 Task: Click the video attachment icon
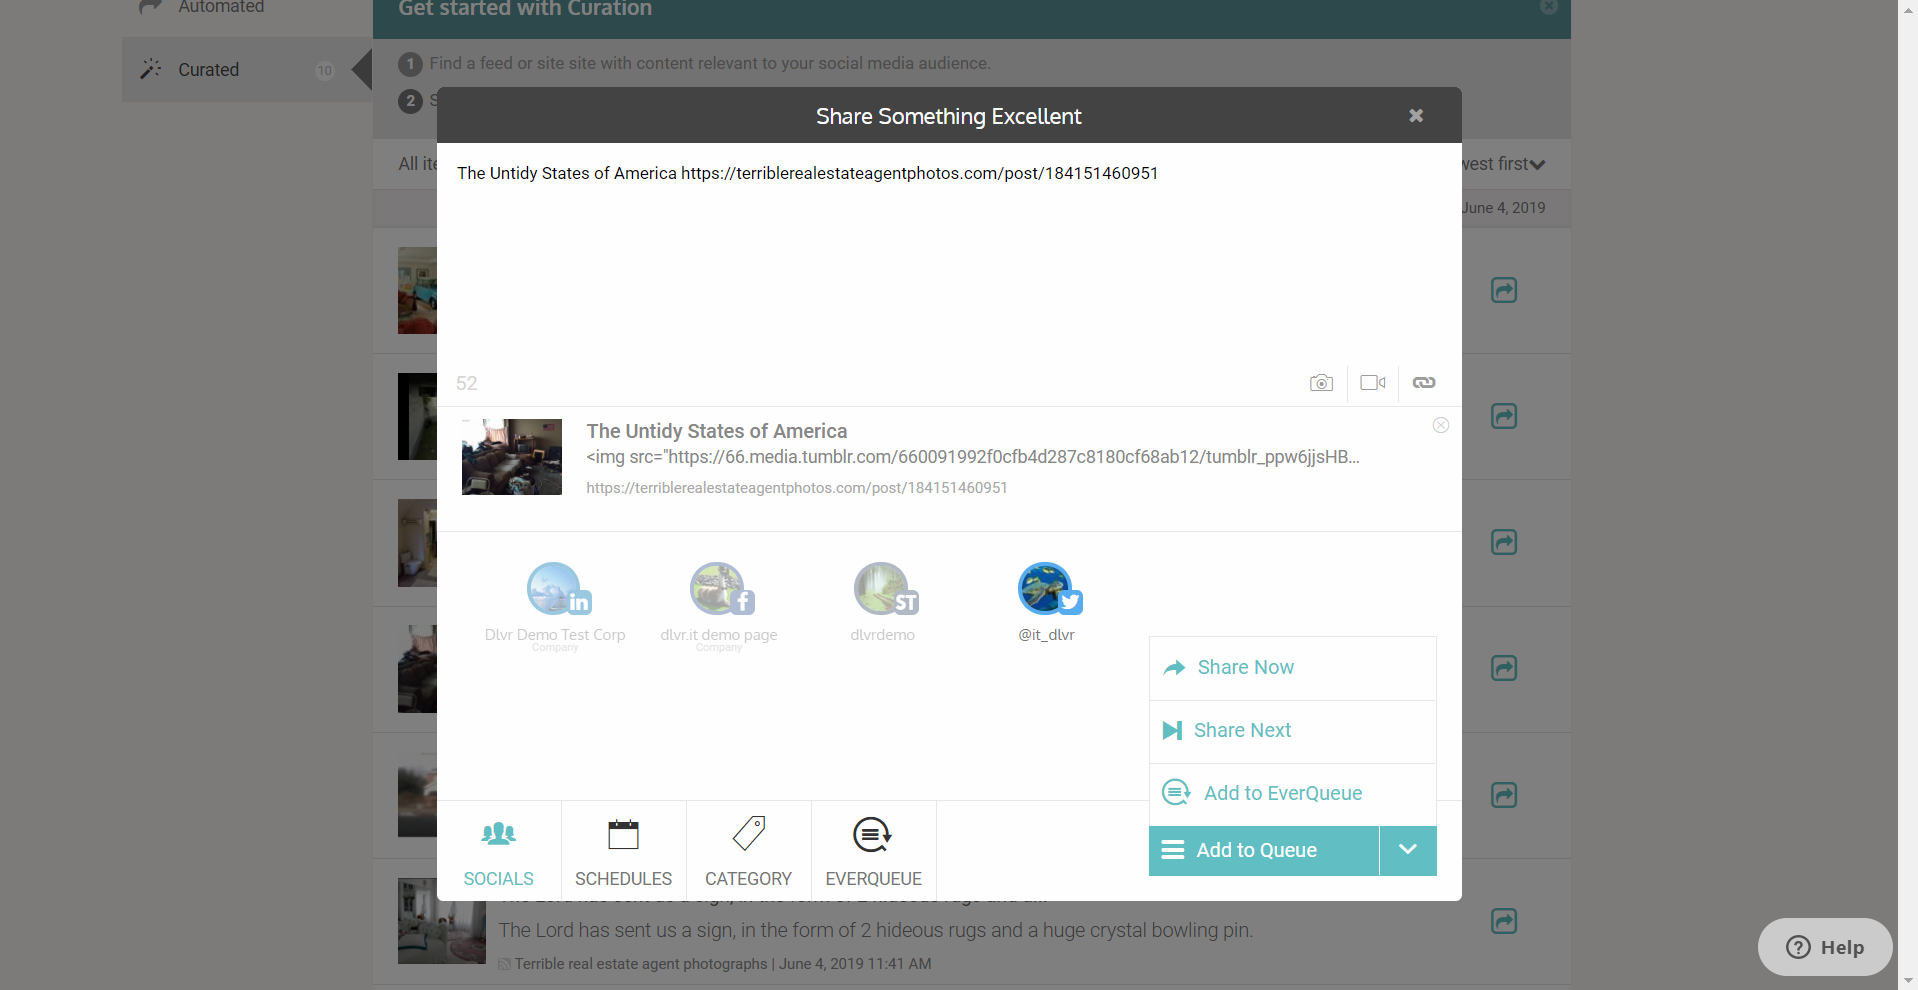[1373, 383]
